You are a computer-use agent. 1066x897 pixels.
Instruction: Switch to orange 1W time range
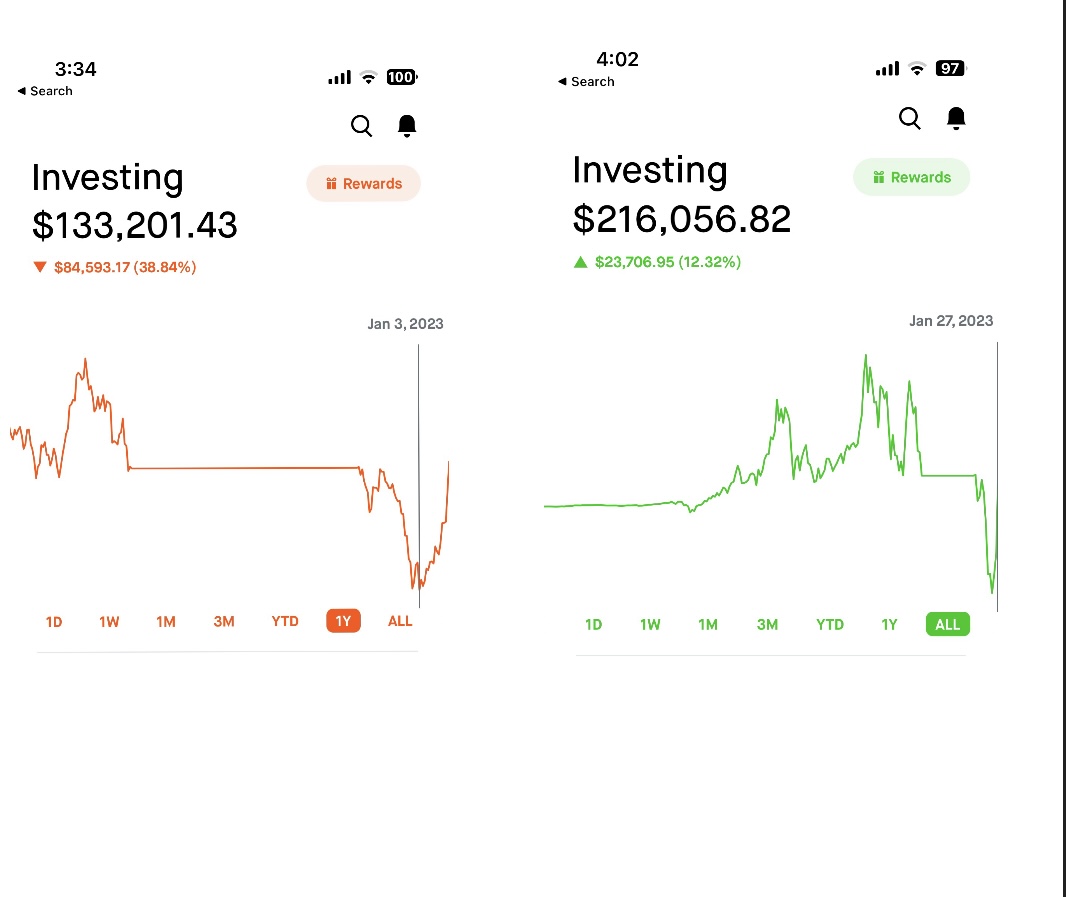point(109,621)
